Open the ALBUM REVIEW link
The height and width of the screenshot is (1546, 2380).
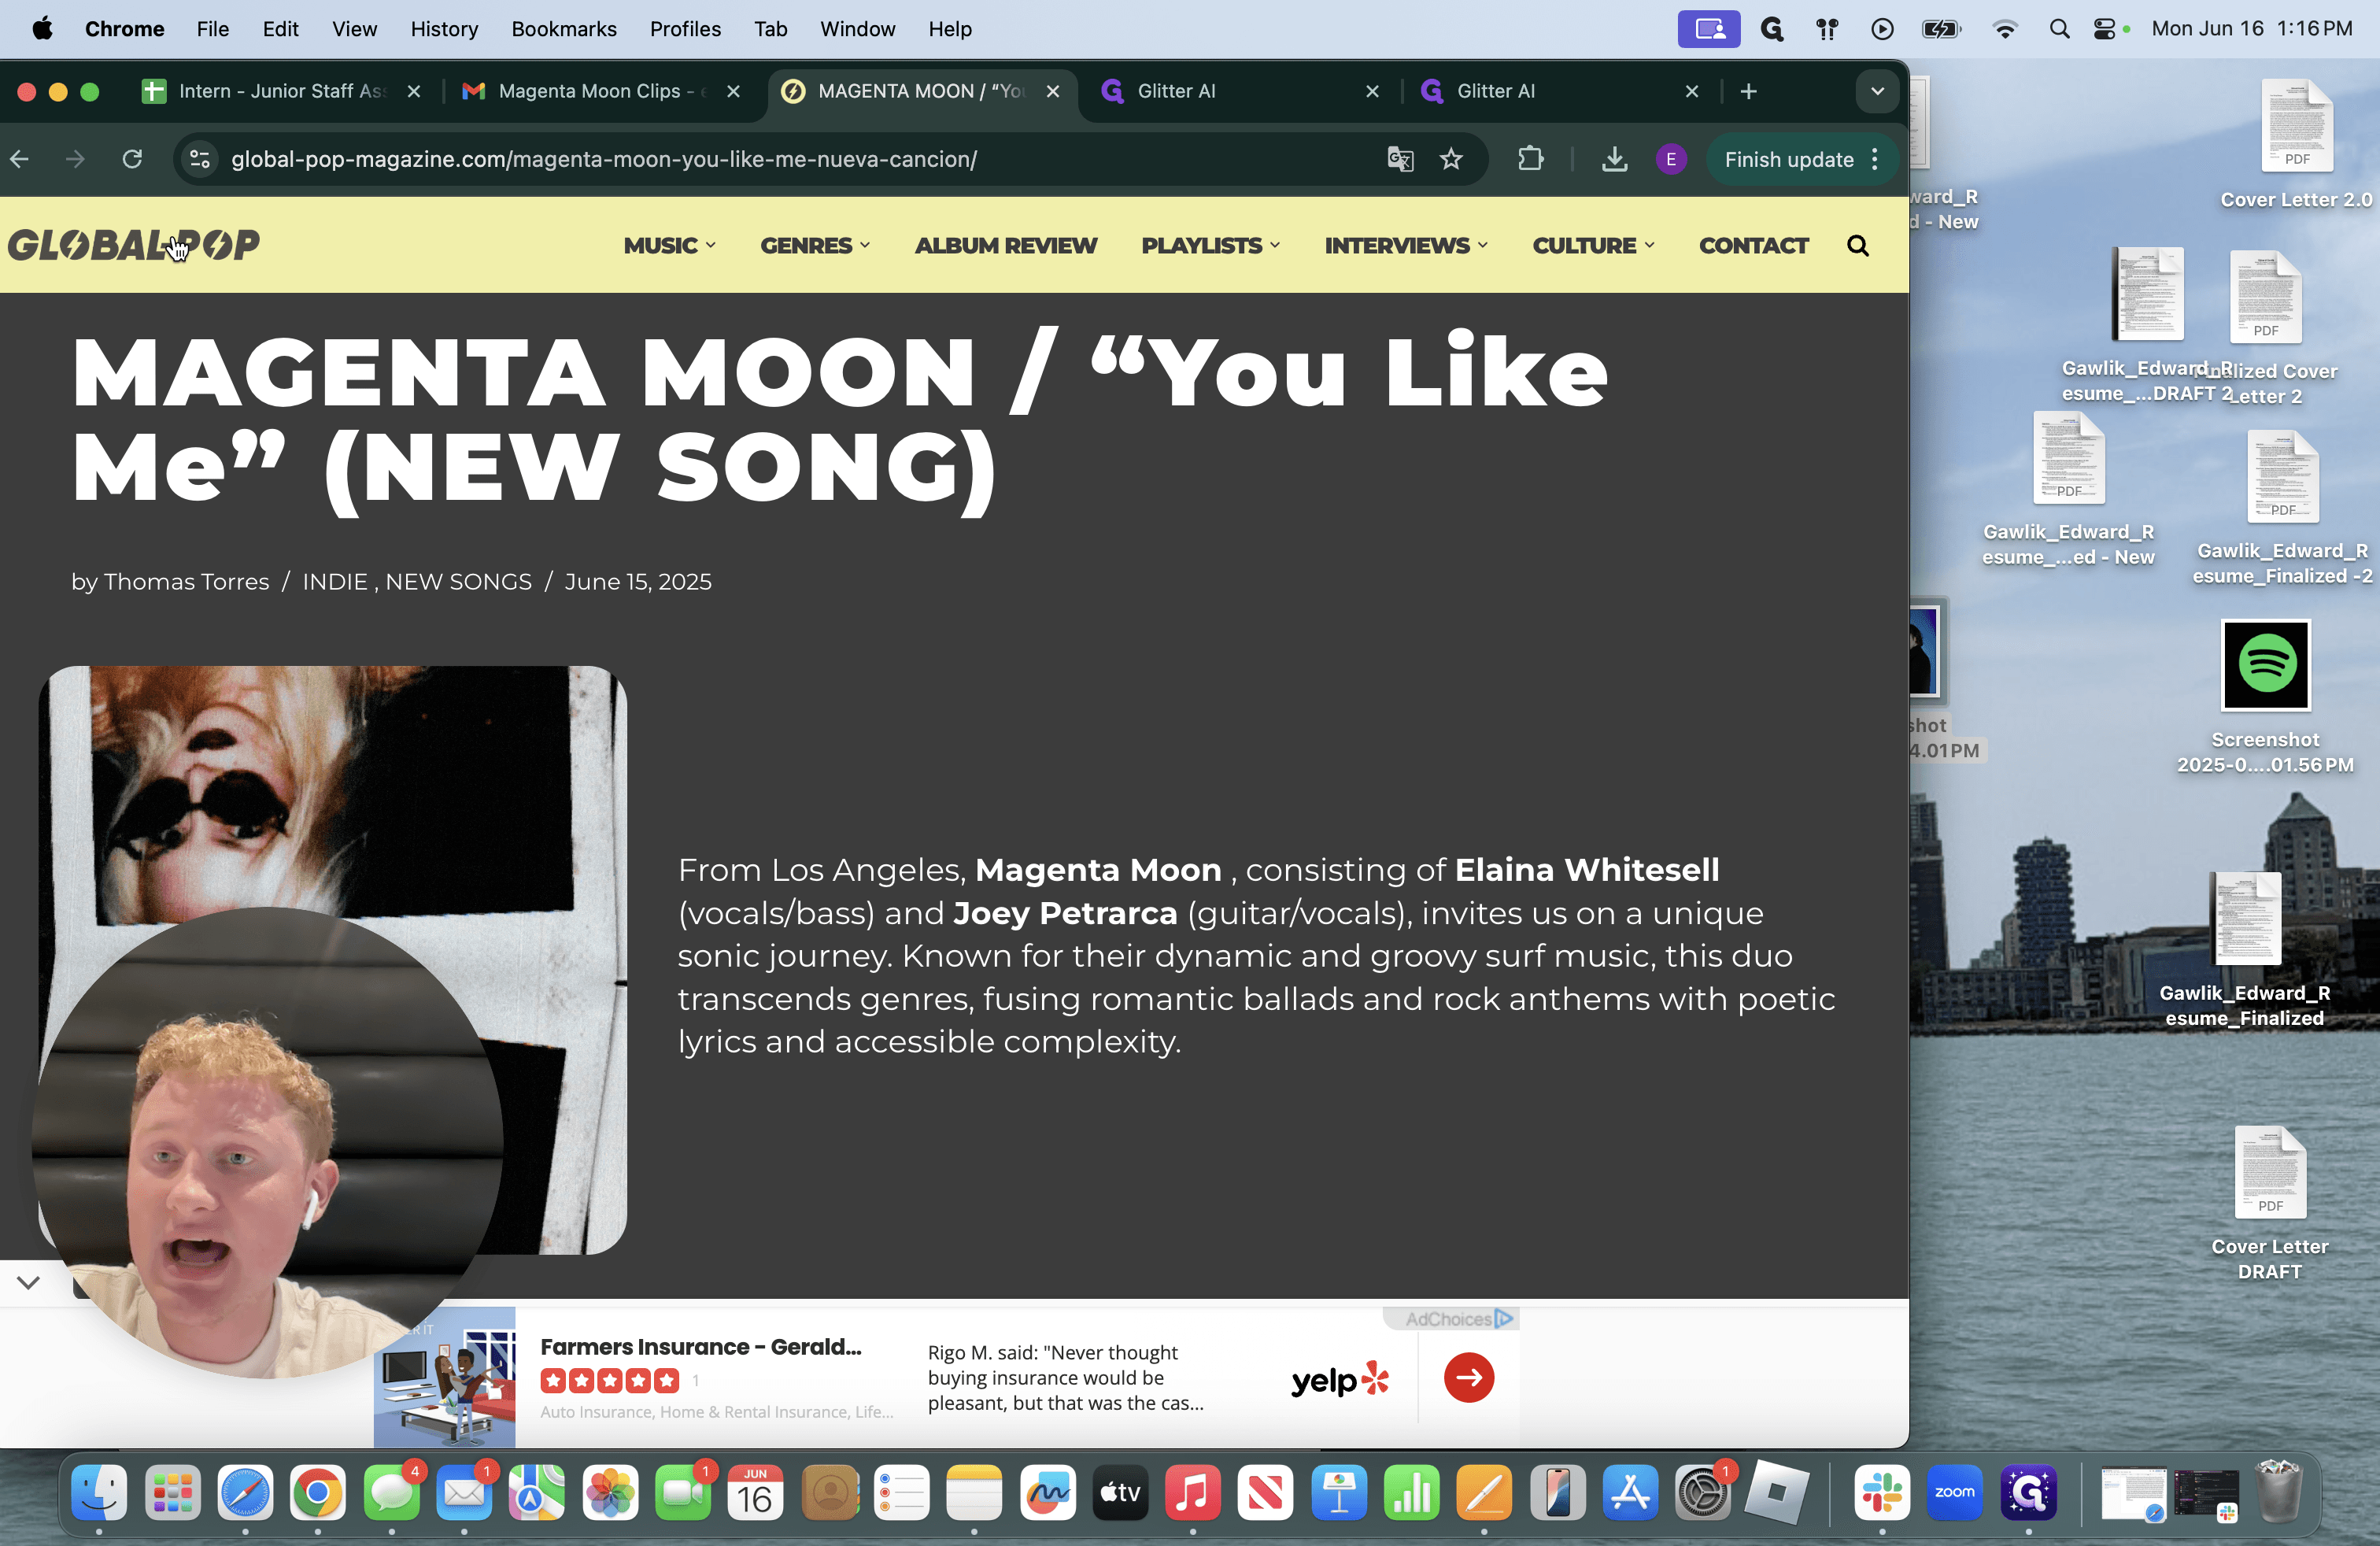(x=1005, y=245)
